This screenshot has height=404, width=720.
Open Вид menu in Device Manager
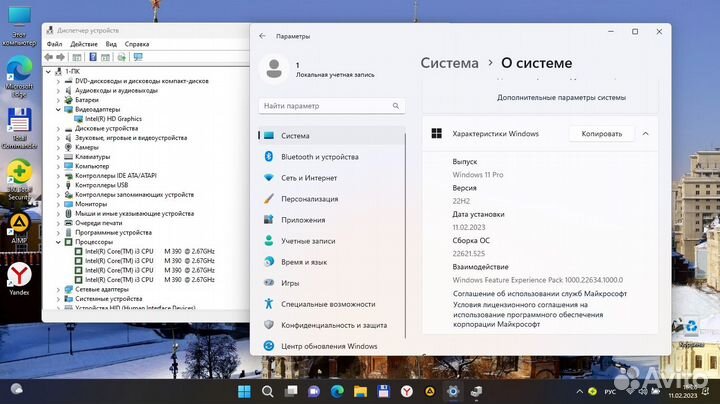(x=111, y=44)
